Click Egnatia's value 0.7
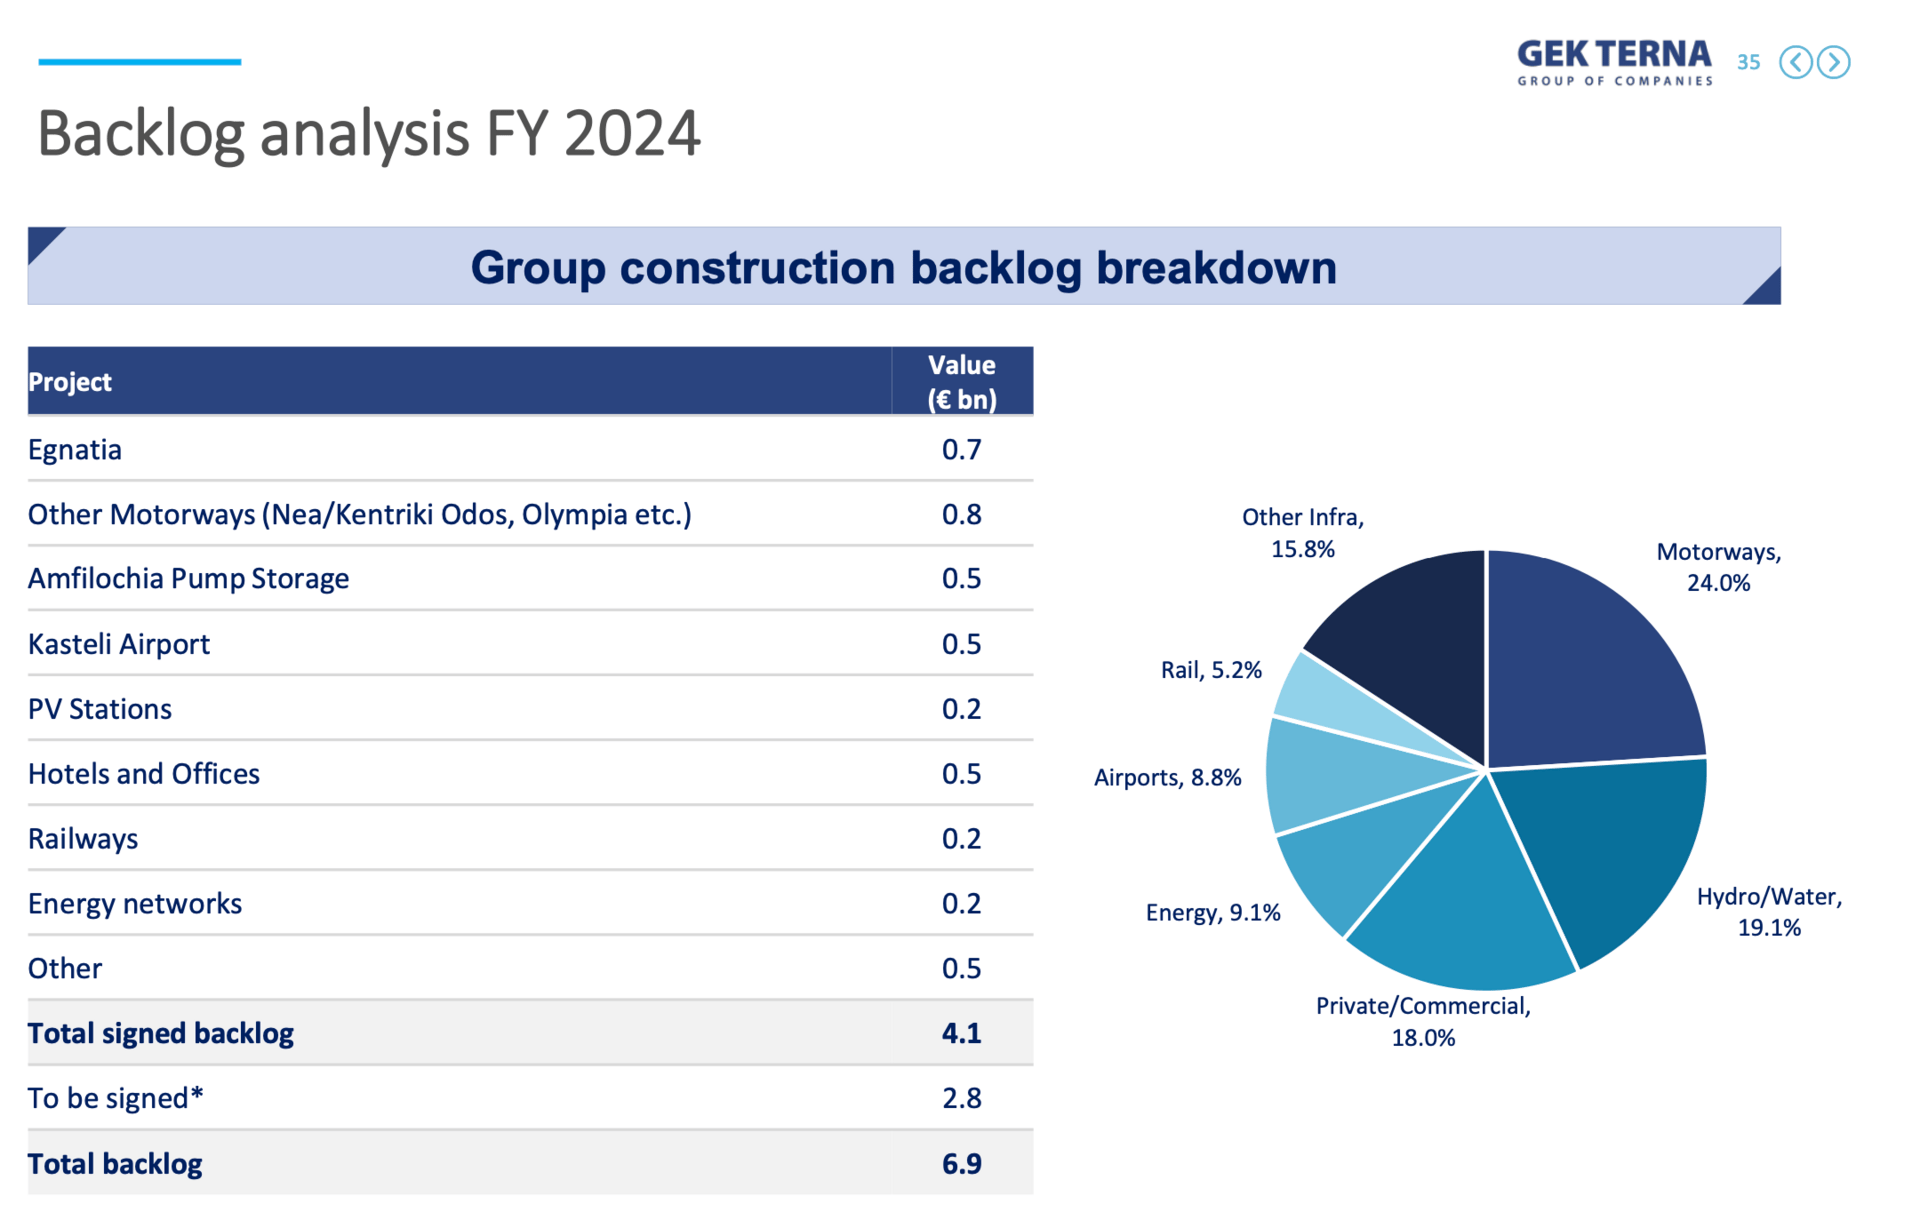 tap(961, 449)
